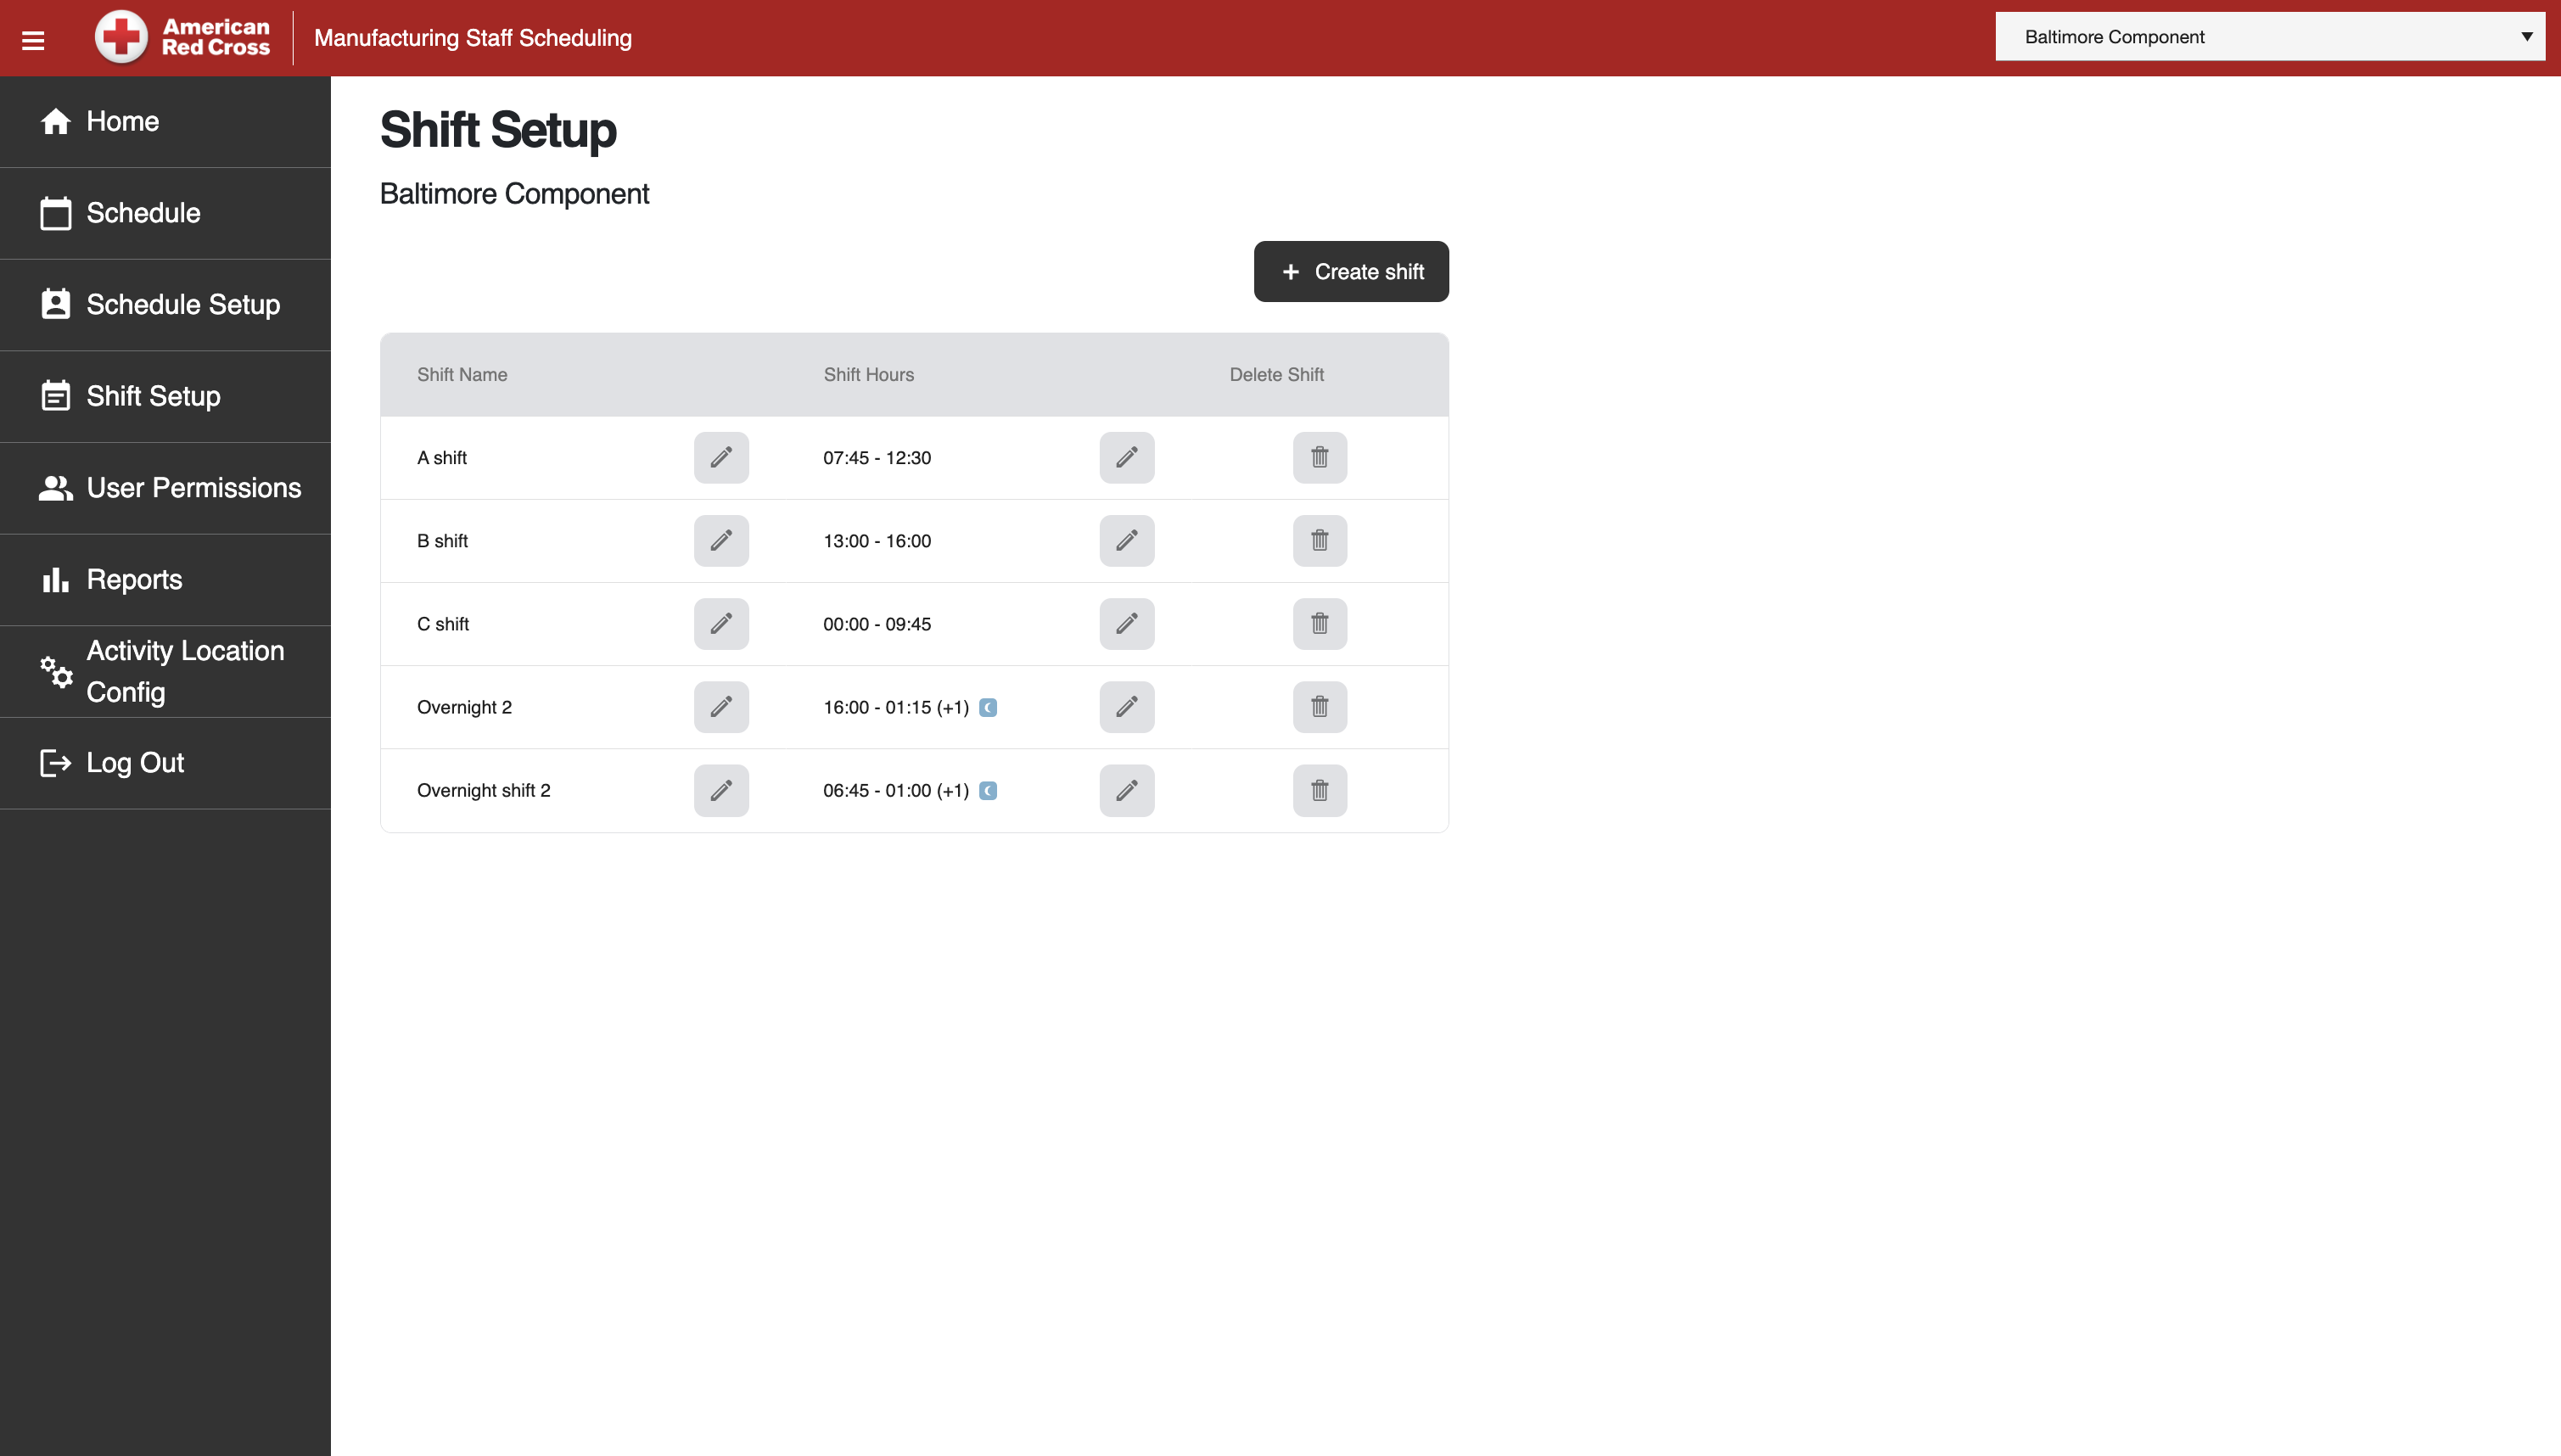Open the Baltimore Component location dropdown
The height and width of the screenshot is (1456, 2561).
coord(2270,37)
